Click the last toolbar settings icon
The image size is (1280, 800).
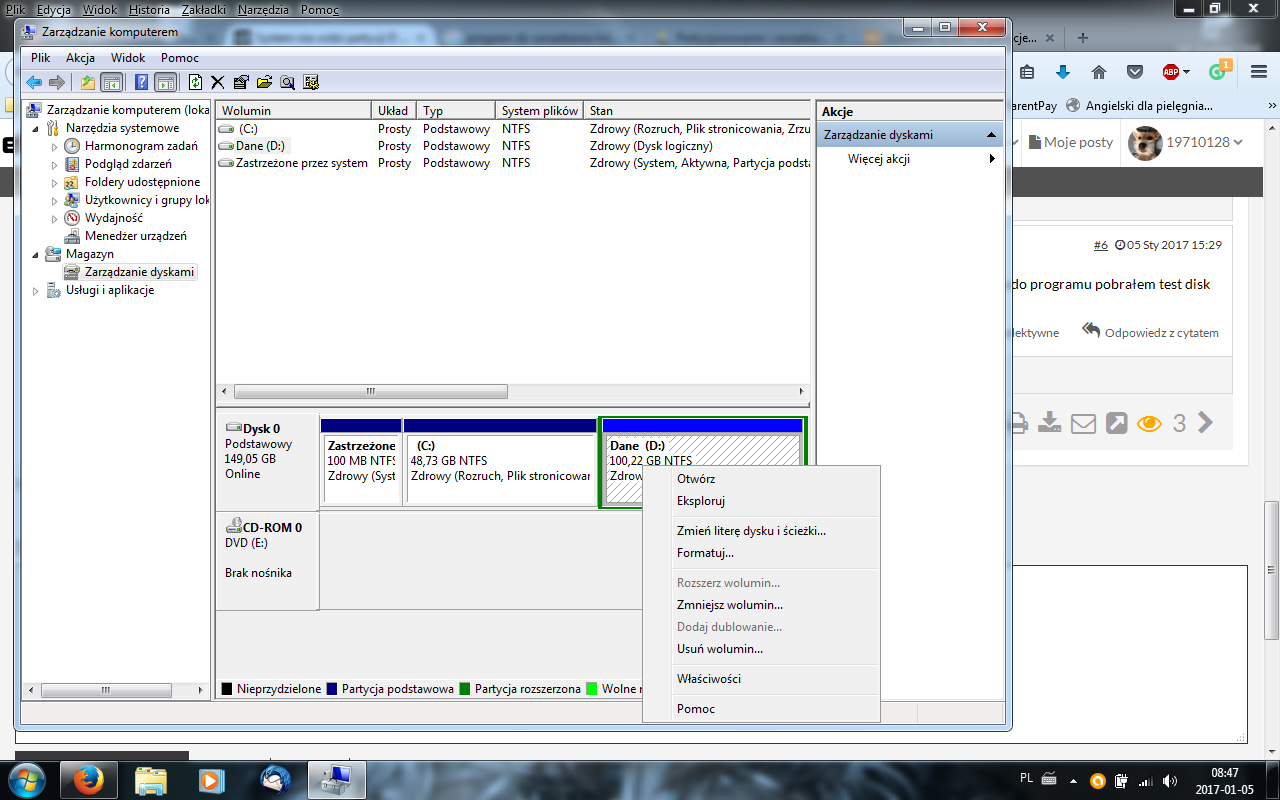click(x=311, y=82)
